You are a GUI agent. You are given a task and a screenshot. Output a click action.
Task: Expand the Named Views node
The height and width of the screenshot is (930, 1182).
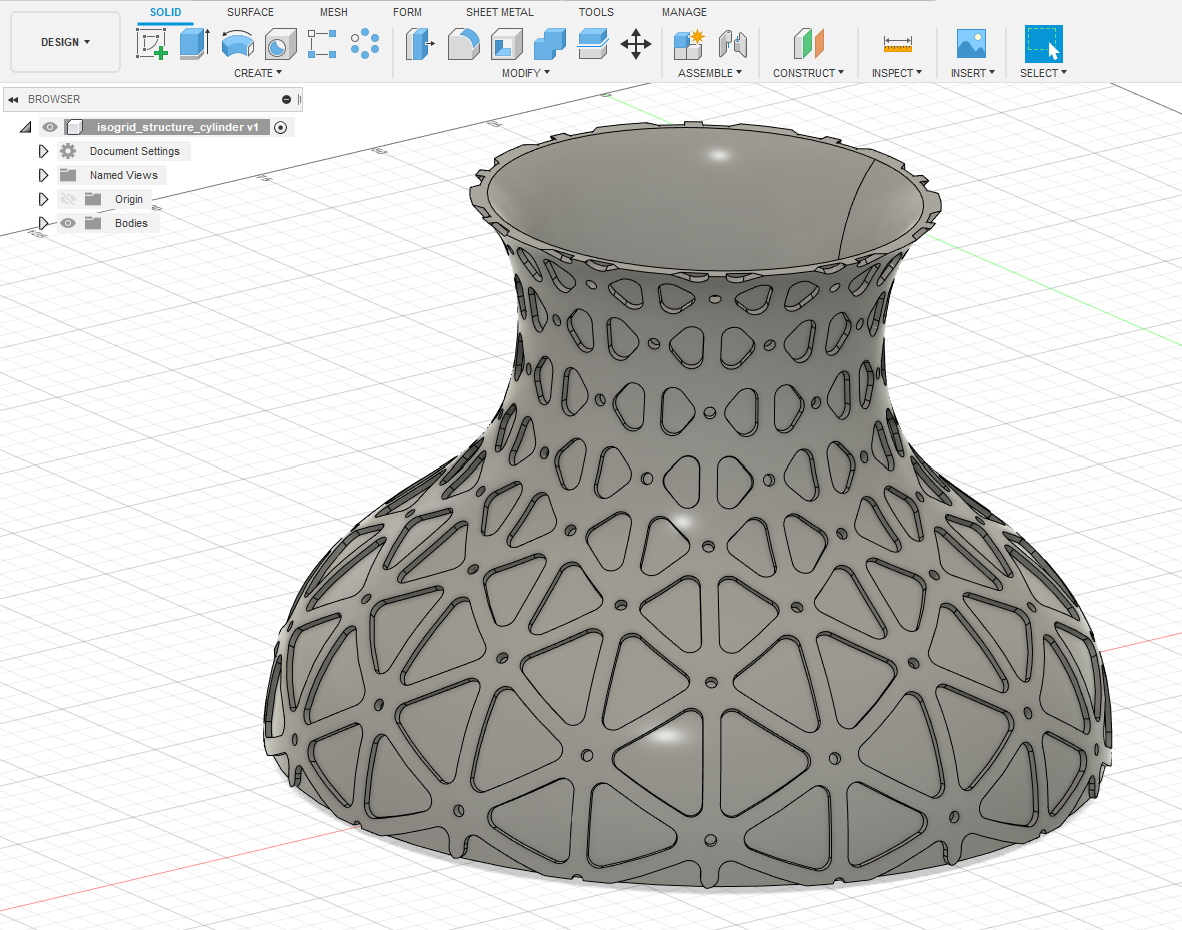click(43, 175)
